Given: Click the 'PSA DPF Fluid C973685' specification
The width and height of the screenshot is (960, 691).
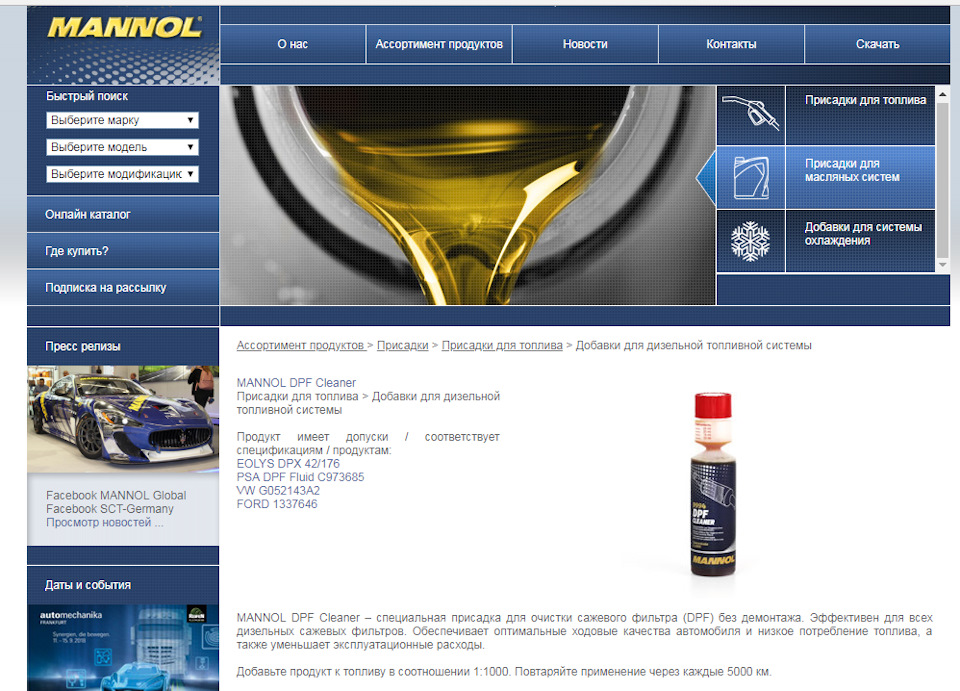Looking at the screenshot, I should pyautogui.click(x=301, y=477).
